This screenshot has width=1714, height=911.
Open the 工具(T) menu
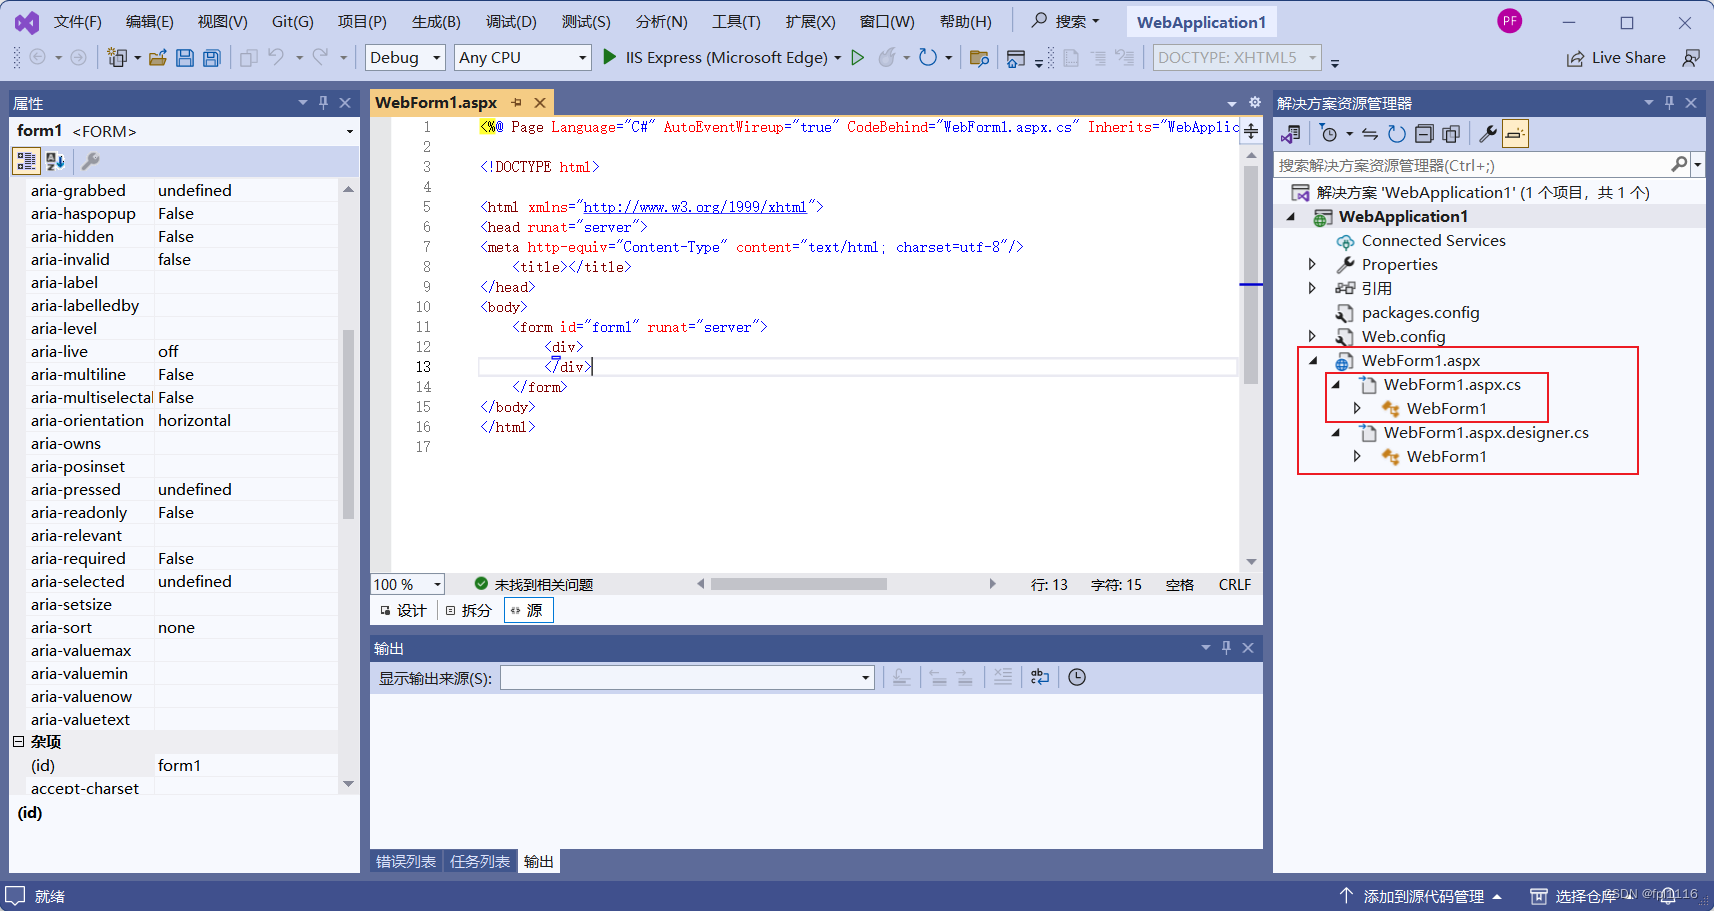tap(736, 22)
